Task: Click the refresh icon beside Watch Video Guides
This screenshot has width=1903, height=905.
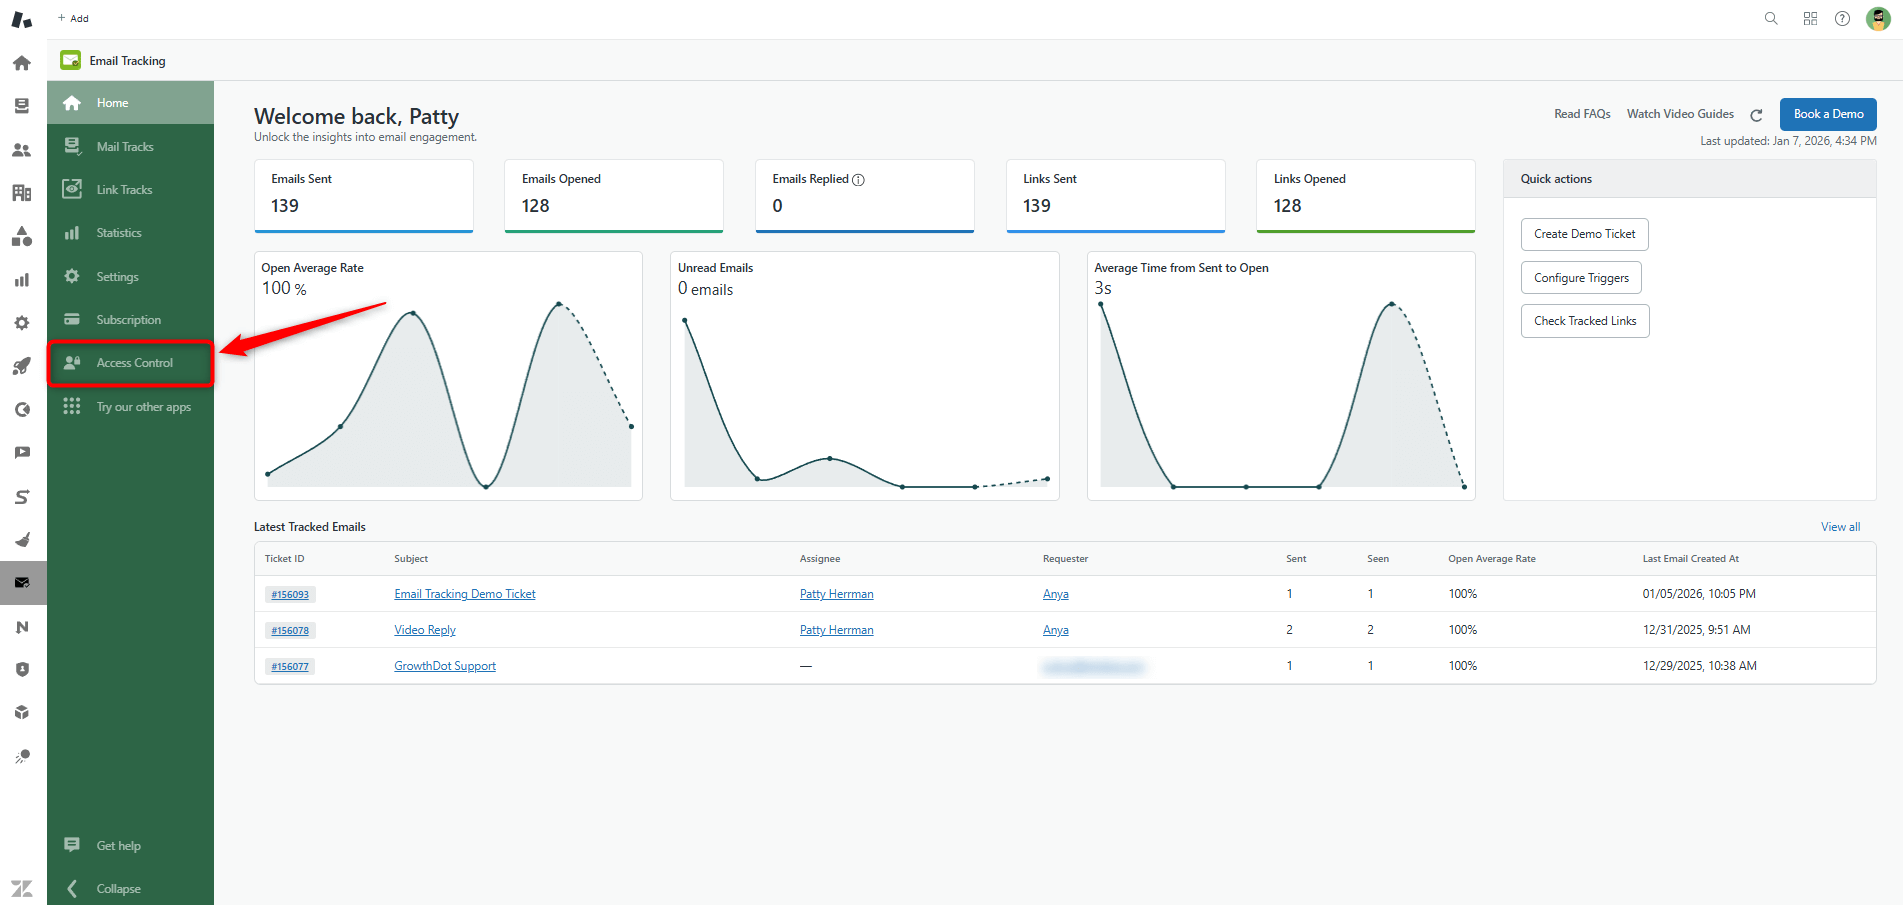Action: point(1756,115)
